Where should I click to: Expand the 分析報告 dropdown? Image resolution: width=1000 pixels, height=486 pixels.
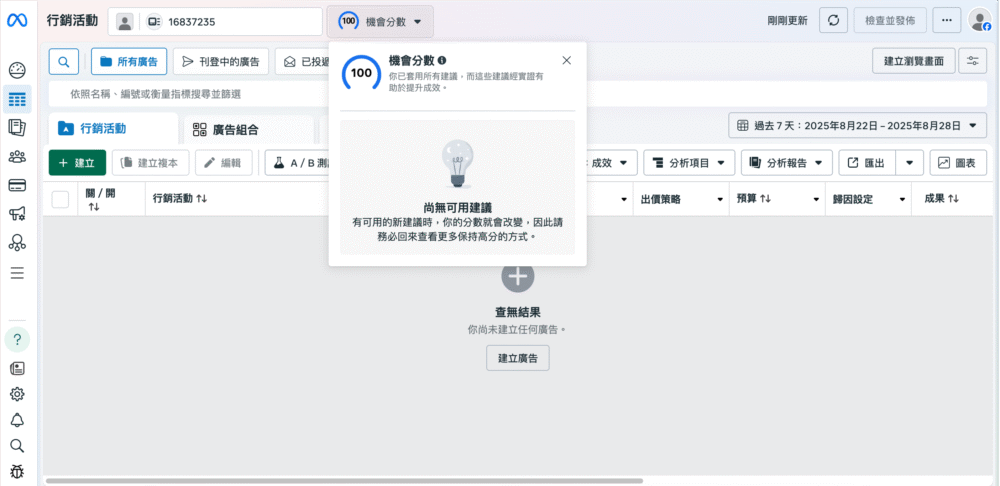coord(786,163)
